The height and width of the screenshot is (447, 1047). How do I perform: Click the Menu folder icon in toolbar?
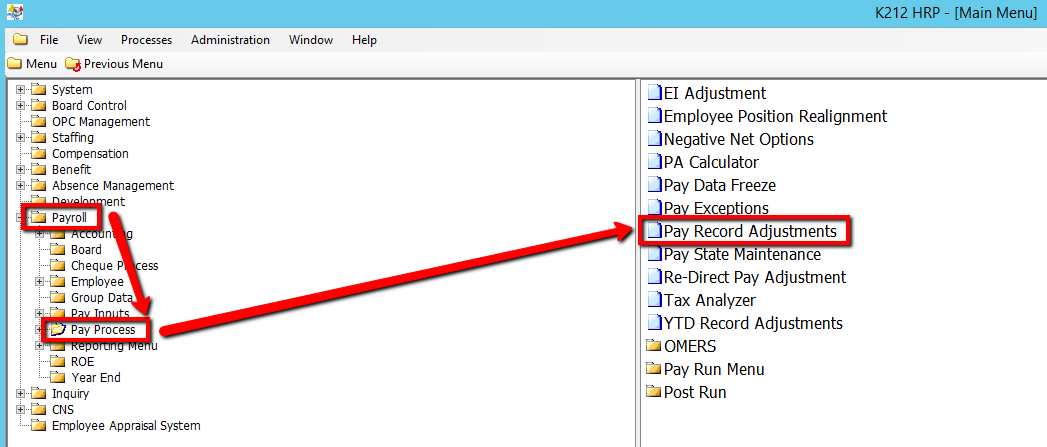[x=14, y=64]
